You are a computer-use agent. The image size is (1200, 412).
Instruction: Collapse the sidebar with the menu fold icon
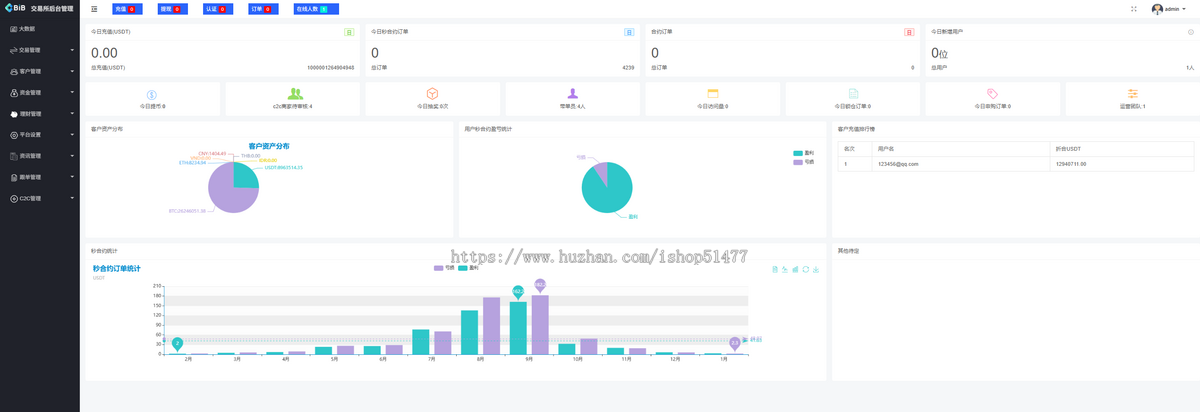(94, 9)
